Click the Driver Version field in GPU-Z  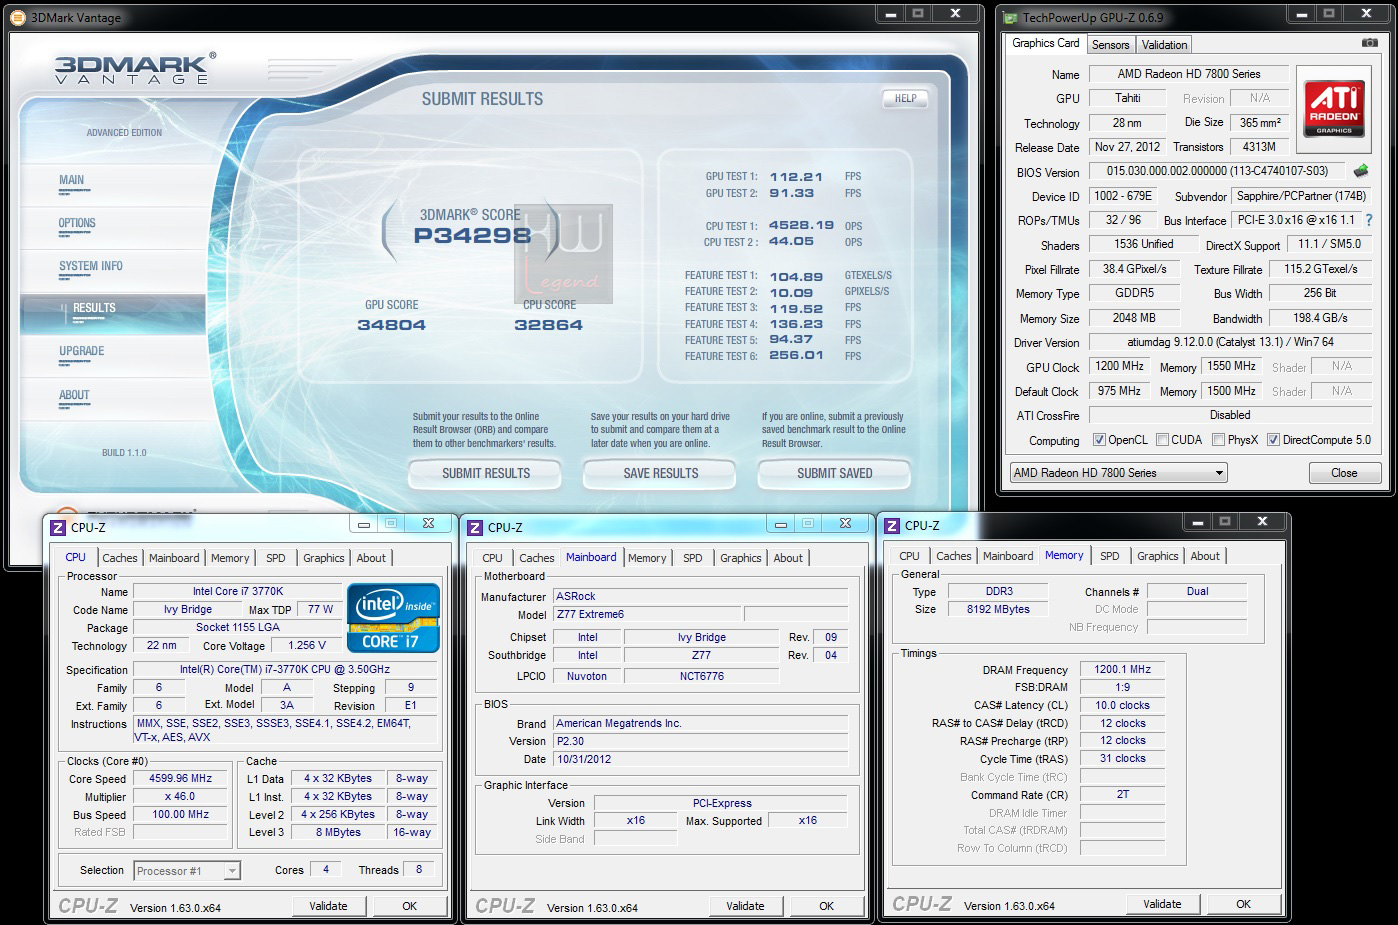point(1229,342)
